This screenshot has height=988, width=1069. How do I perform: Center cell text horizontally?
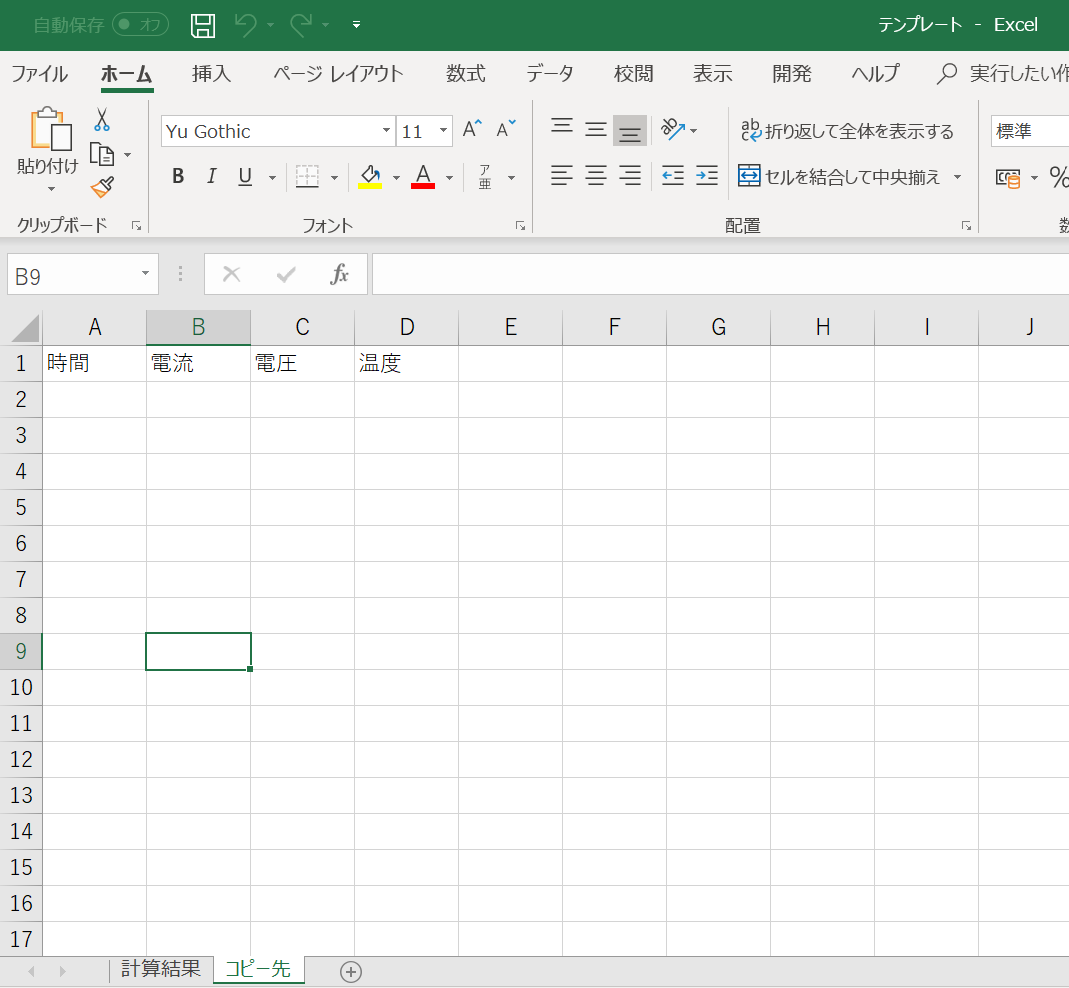596,176
